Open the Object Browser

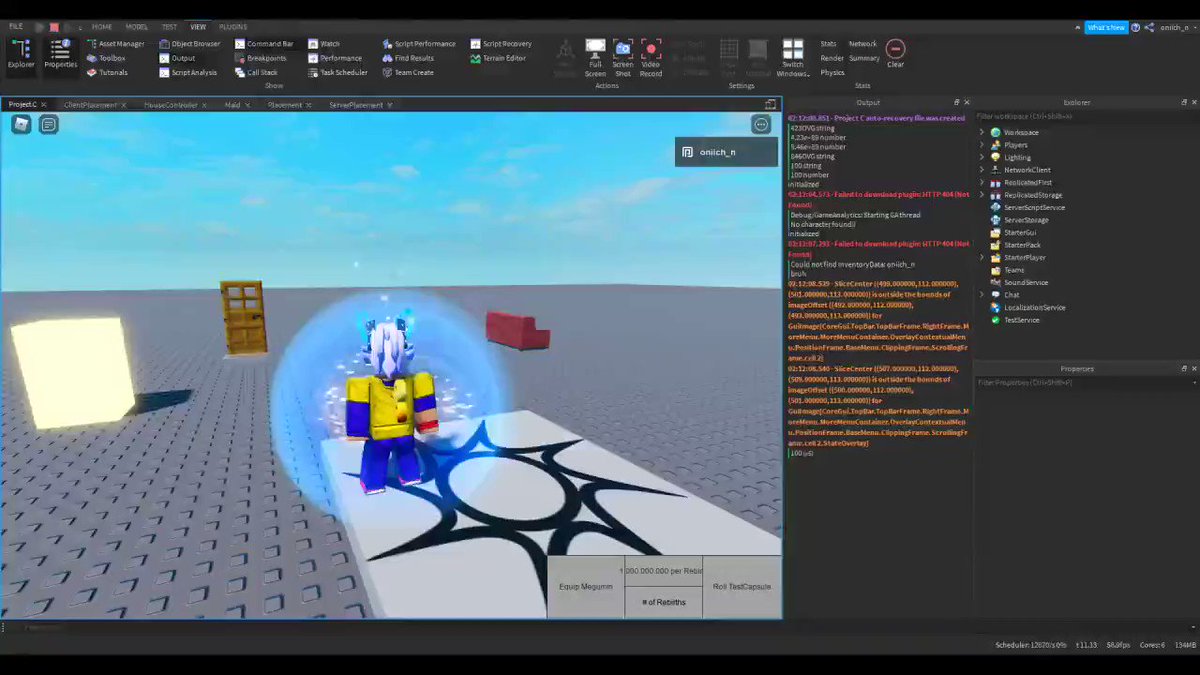pyautogui.click(x=189, y=44)
